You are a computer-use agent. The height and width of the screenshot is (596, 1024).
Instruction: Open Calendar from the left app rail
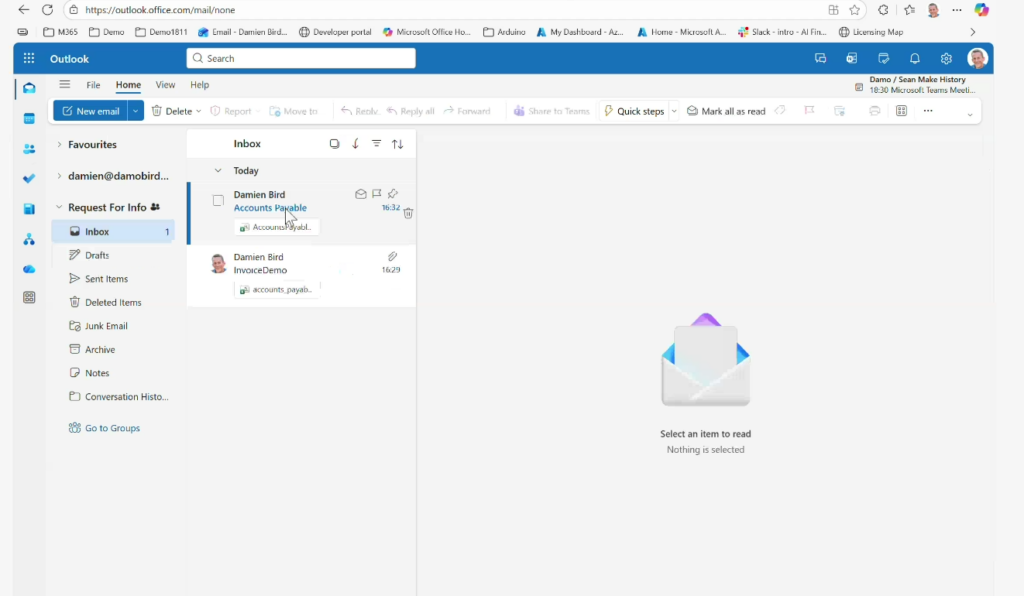(29, 118)
